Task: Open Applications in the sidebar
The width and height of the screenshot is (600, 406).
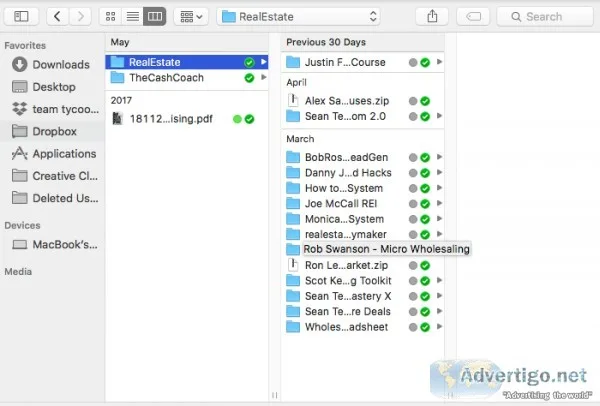Action: pyautogui.click(x=54, y=153)
